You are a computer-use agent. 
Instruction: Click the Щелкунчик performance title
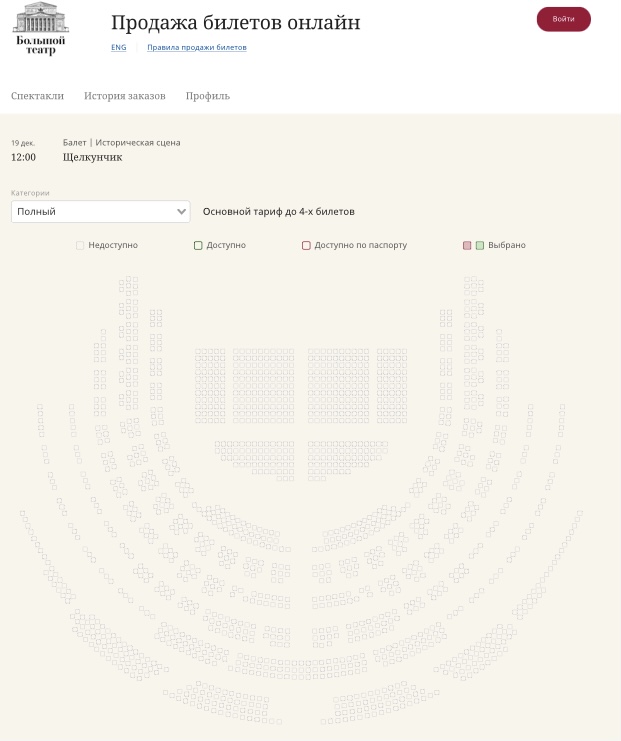click(x=92, y=157)
